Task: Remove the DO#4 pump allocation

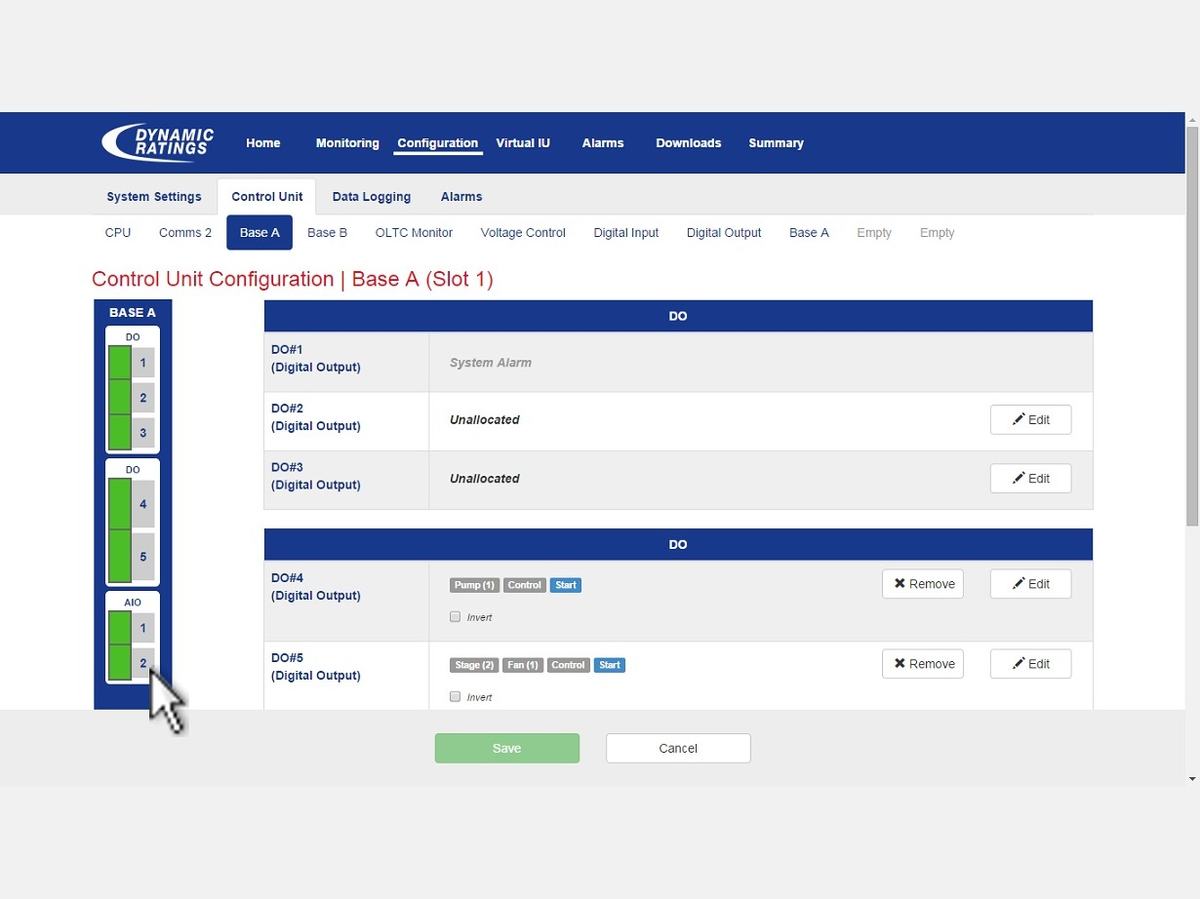Action: pyautogui.click(x=922, y=584)
